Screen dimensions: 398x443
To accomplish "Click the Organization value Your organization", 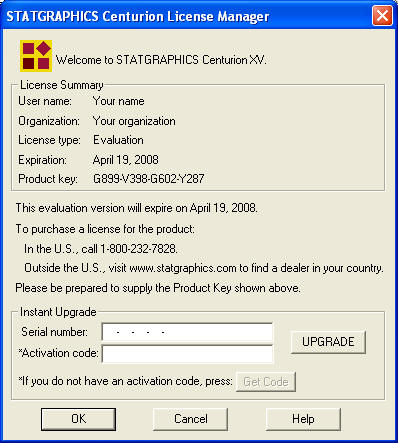I will (134, 121).
